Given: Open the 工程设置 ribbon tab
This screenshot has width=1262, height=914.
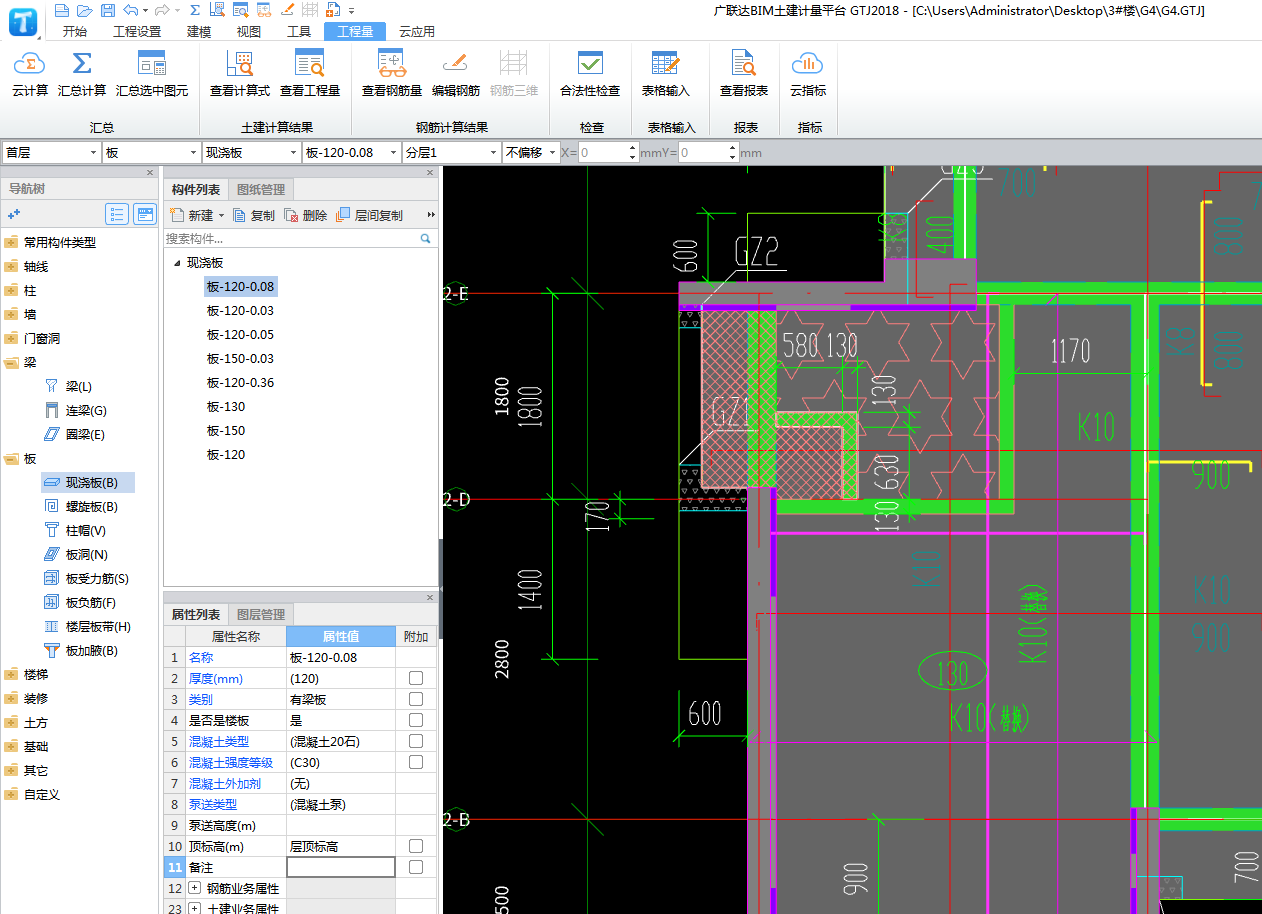Looking at the screenshot, I should (137, 31).
